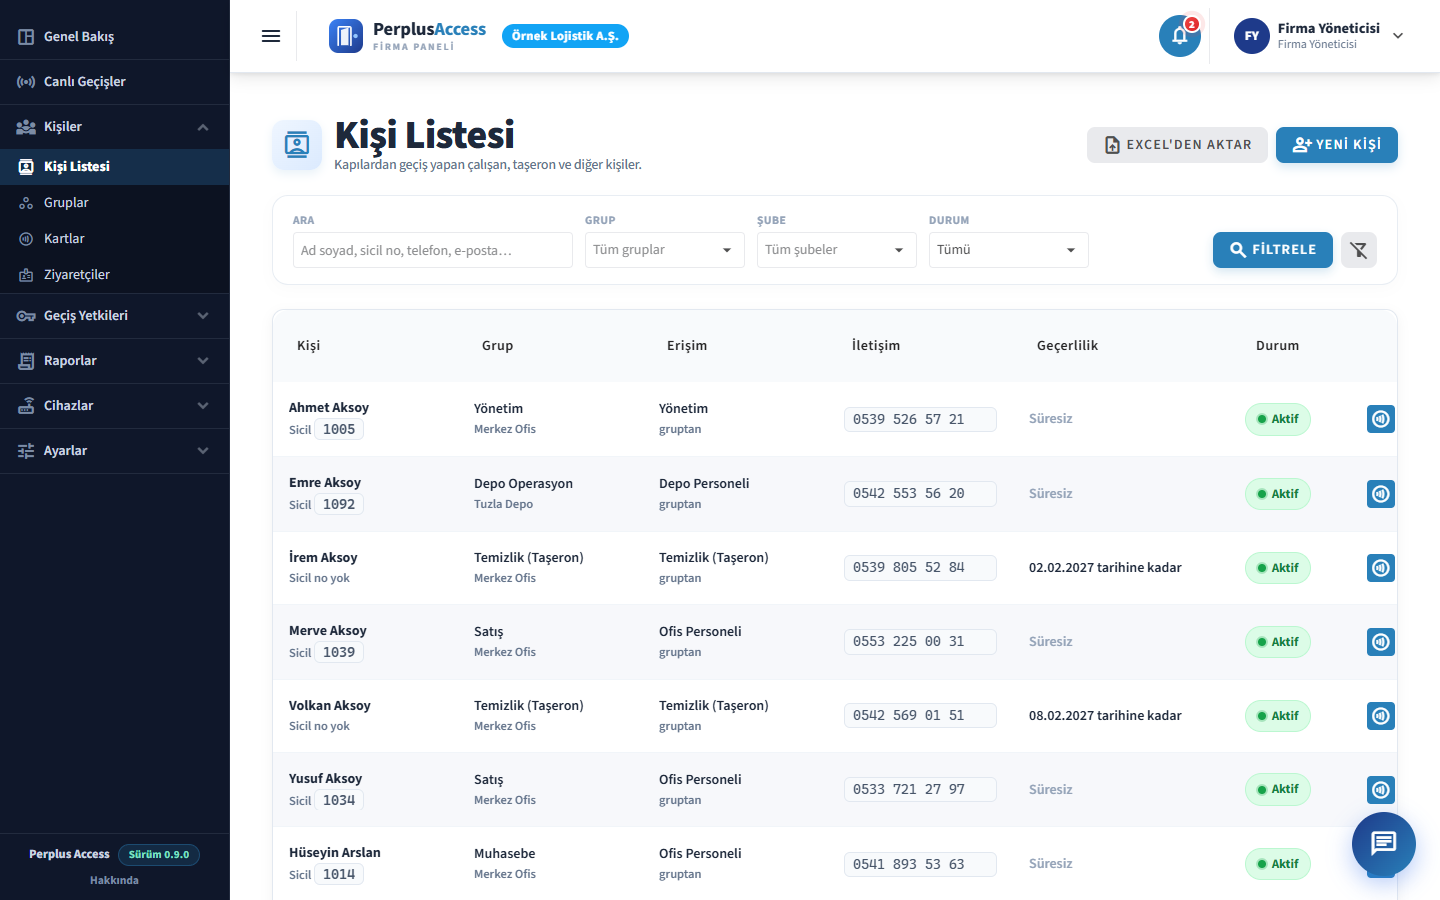Click the Aktif status badge for Ahmet Aksoy
1440x900 pixels.
1278,419
